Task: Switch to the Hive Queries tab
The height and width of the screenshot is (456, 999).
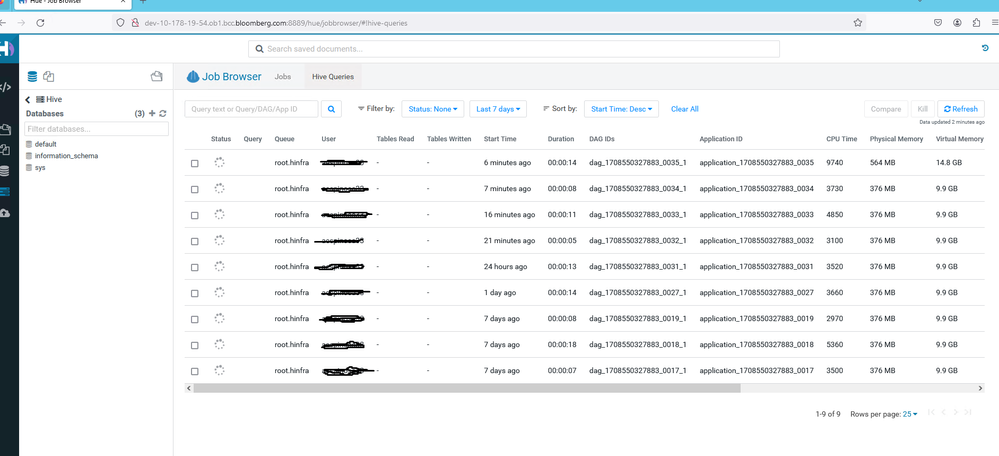Action: tap(333, 76)
